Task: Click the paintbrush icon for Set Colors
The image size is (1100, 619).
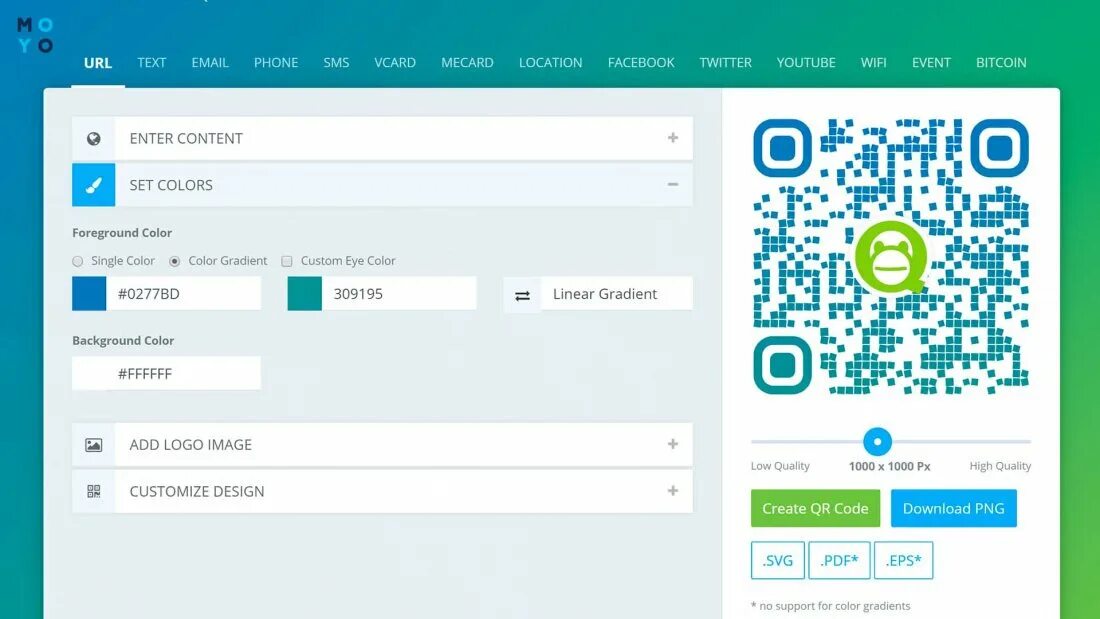Action: [93, 185]
